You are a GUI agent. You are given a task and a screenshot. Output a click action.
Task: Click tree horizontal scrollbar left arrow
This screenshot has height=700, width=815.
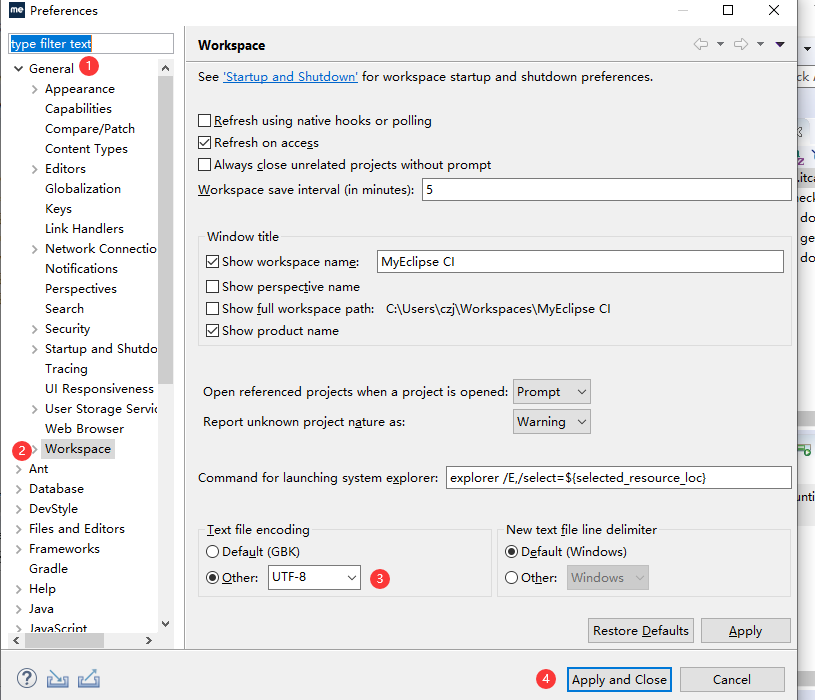click(16, 640)
